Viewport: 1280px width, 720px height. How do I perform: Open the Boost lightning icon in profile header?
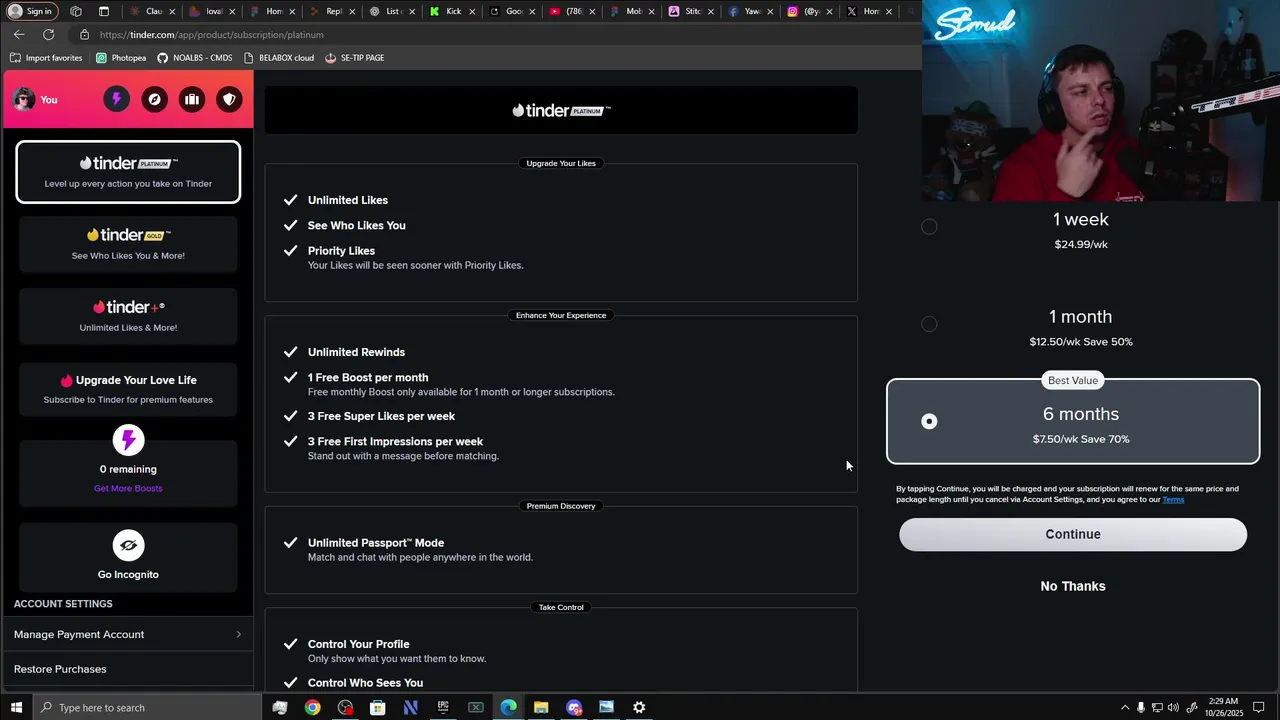tap(116, 99)
